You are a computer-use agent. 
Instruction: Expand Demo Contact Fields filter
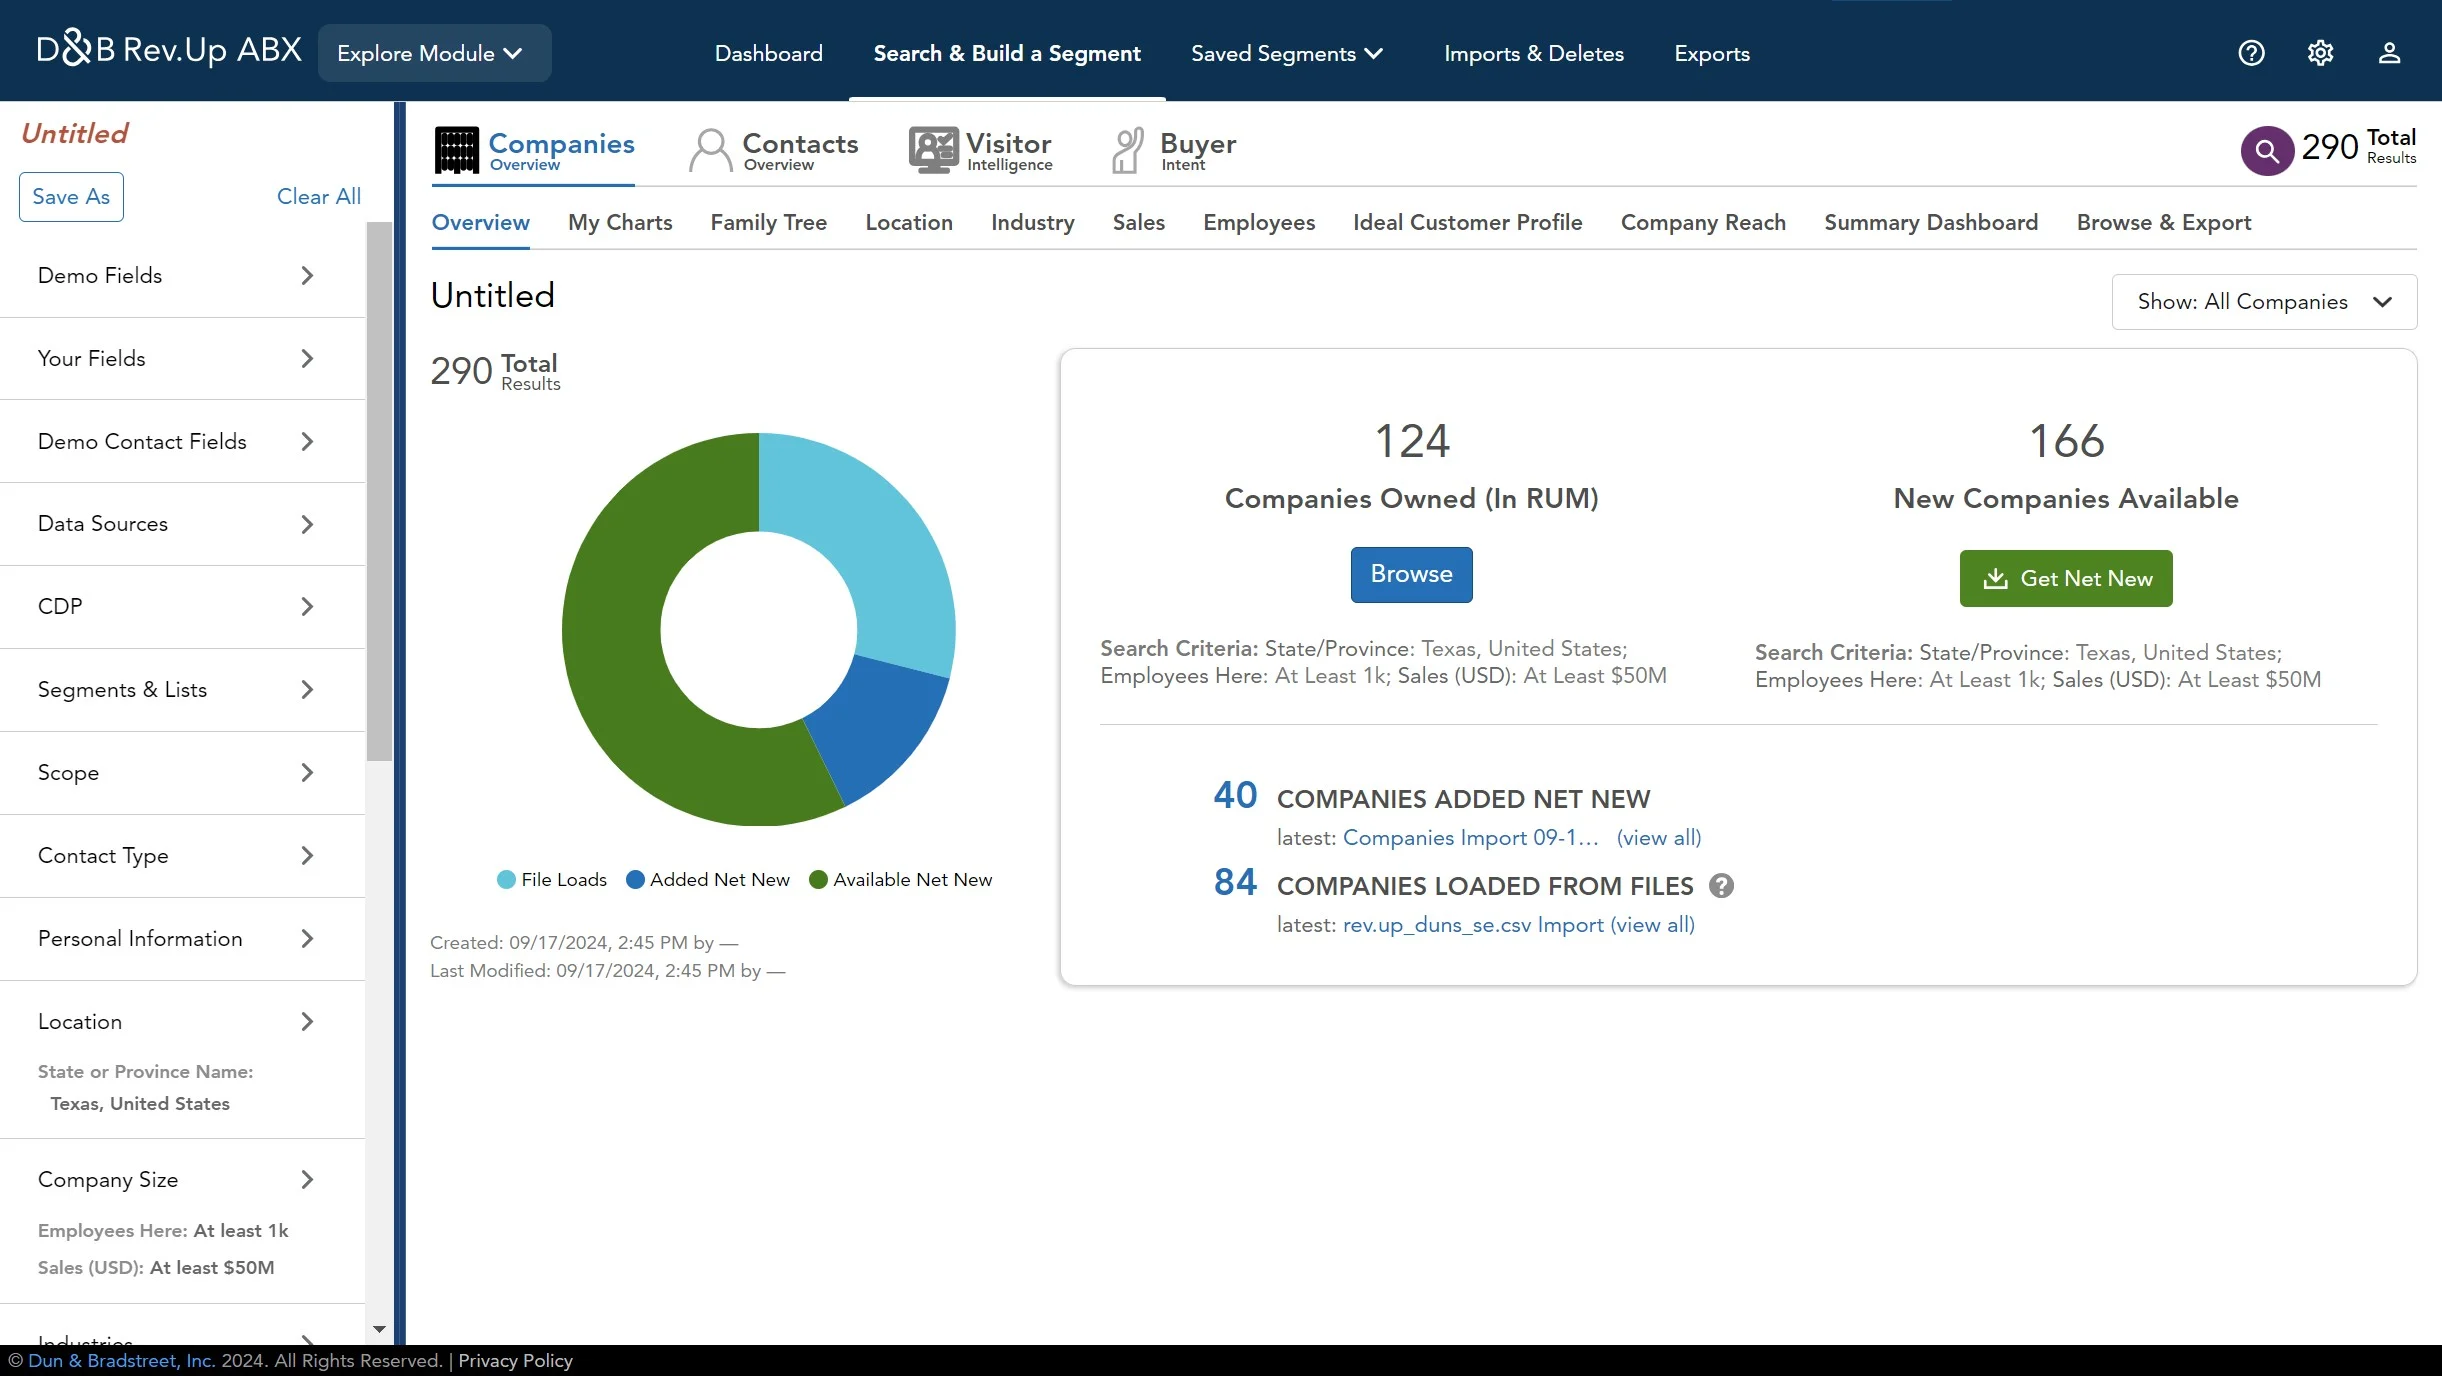point(182,441)
